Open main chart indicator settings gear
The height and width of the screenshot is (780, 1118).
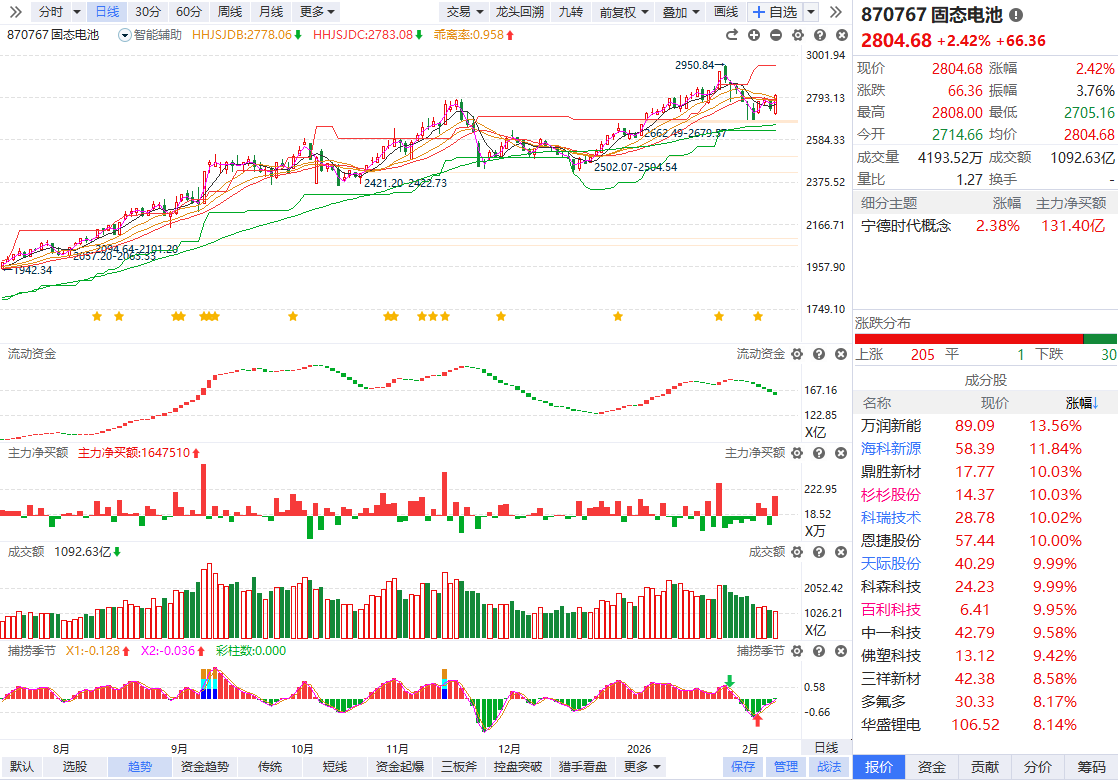[796, 35]
